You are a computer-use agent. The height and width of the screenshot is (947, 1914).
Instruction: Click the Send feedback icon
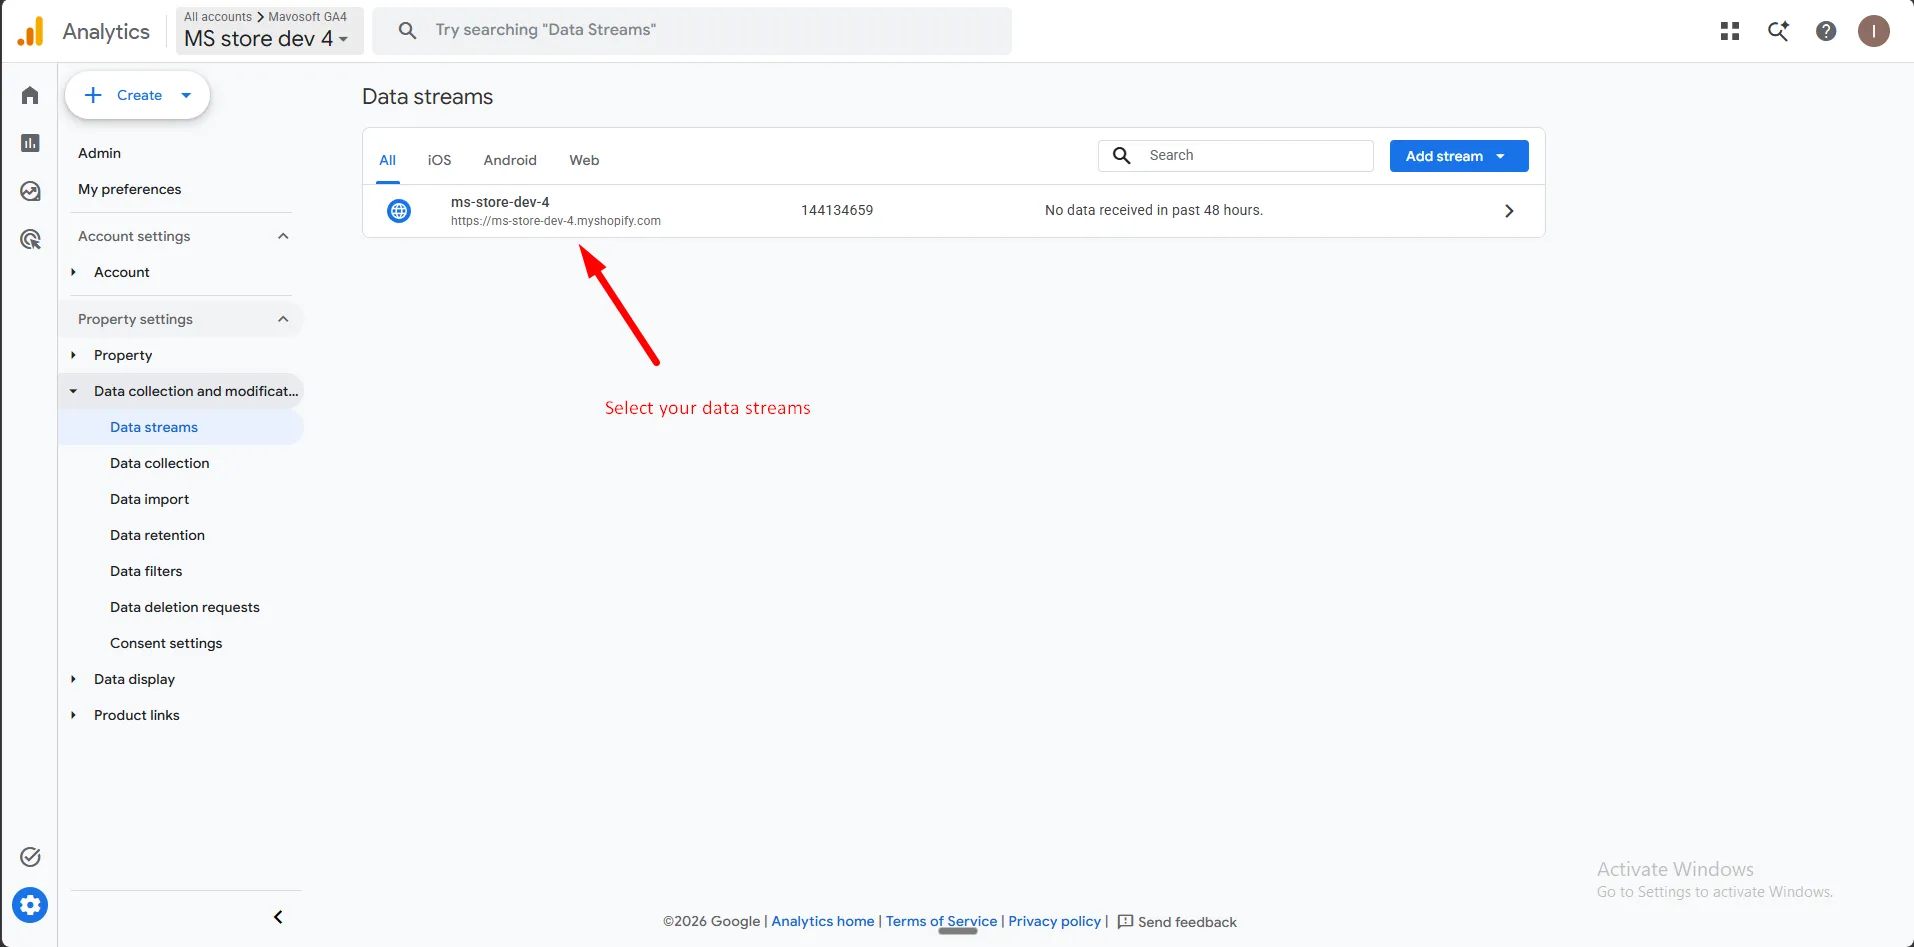1125,921
